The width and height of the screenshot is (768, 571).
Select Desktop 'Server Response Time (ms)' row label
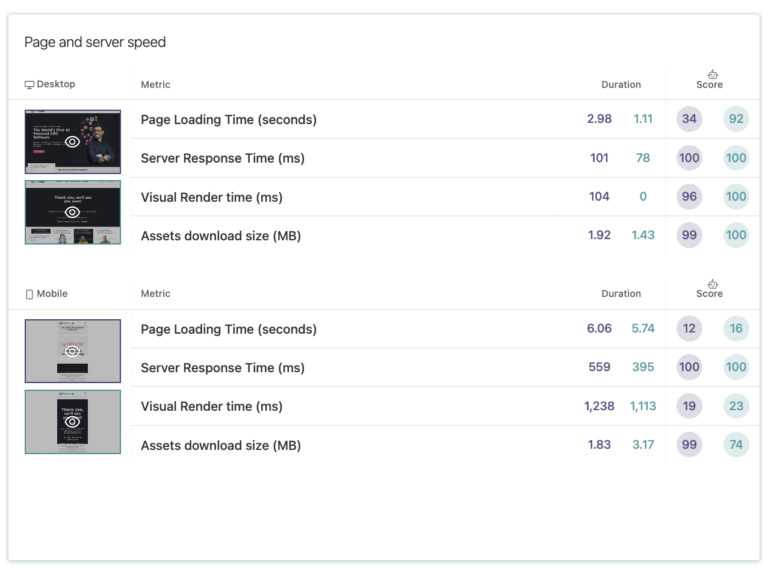[222, 158]
